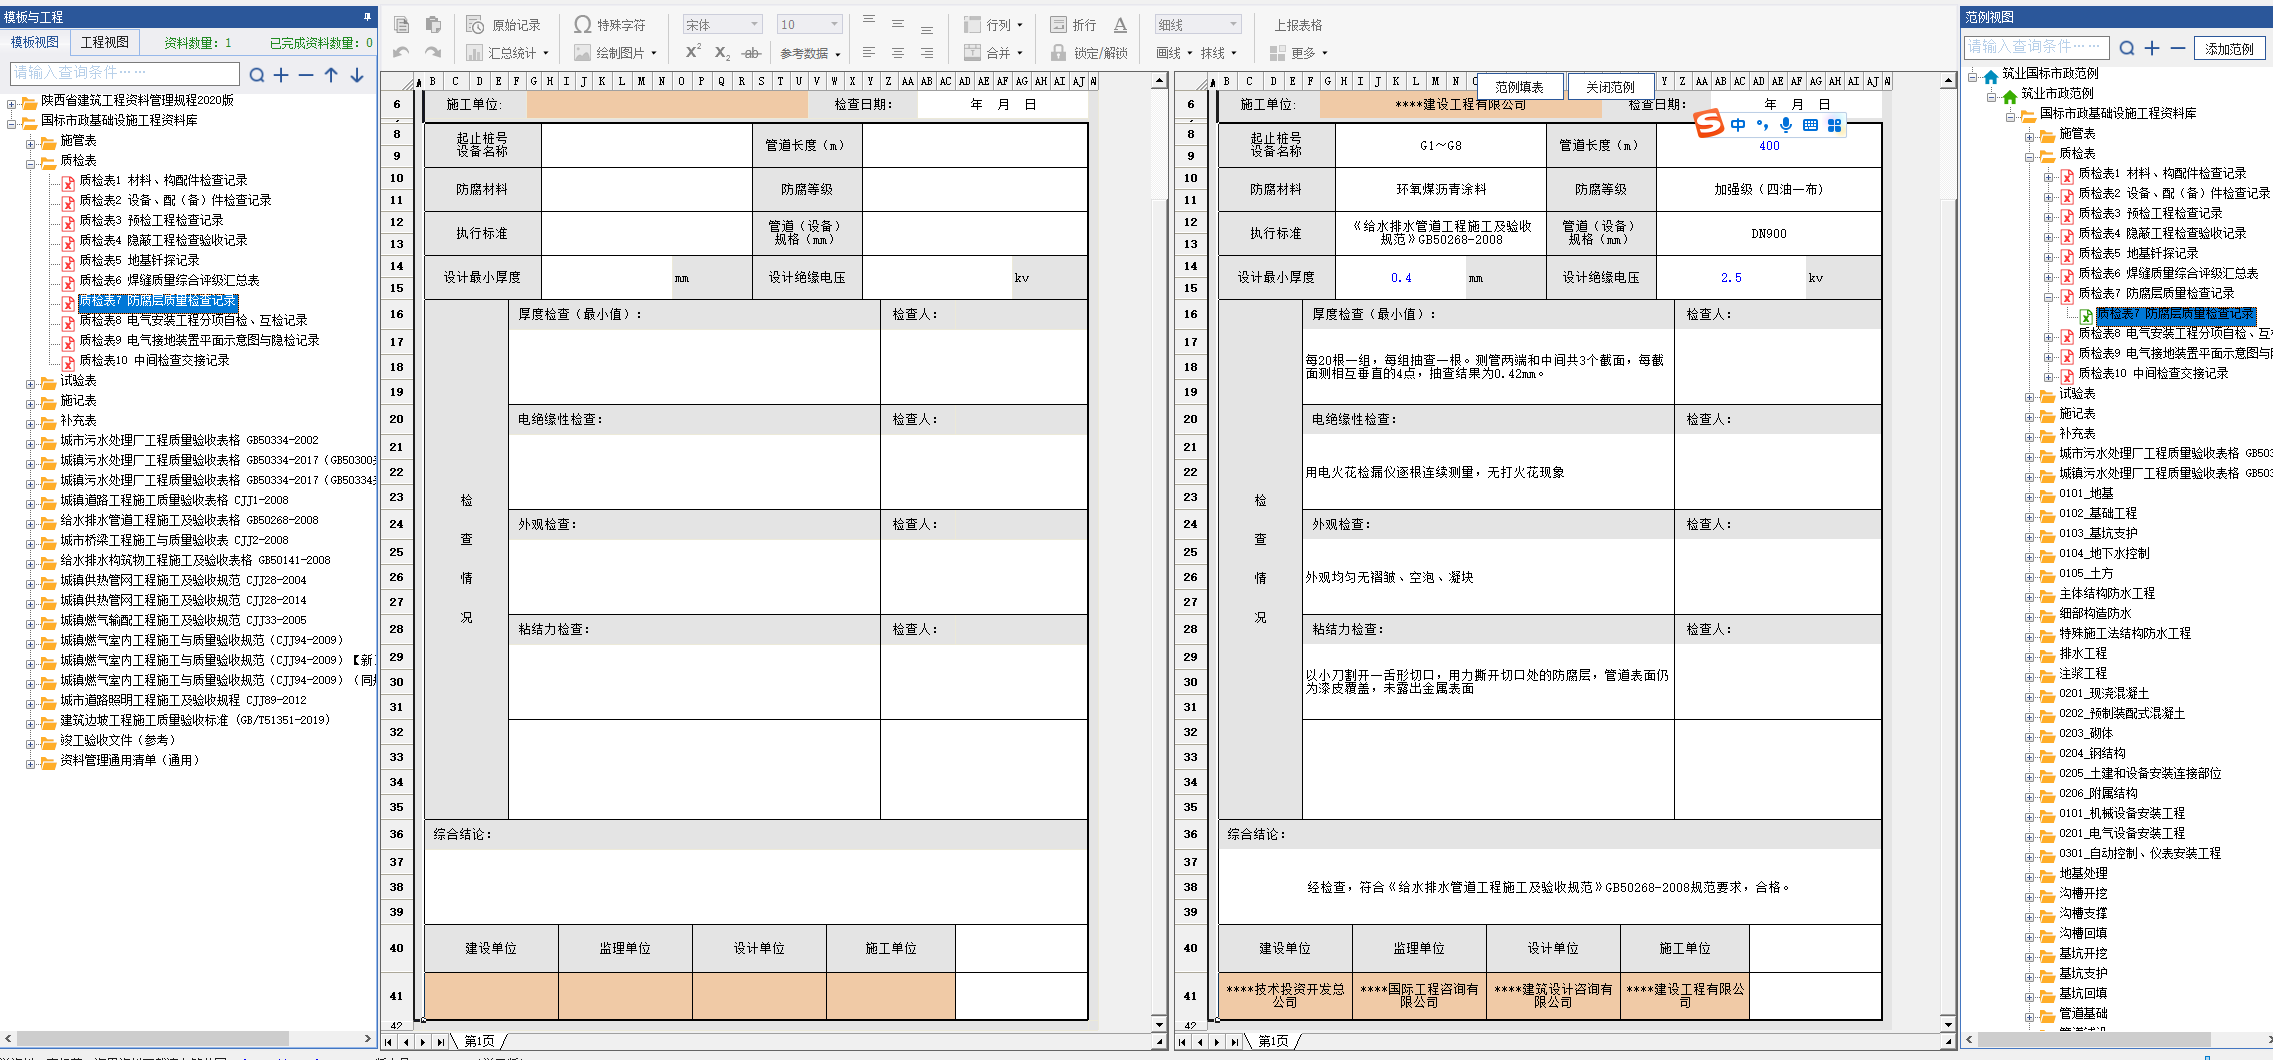Click 关闭范例 button
The width and height of the screenshot is (2273, 1060).
(x=1610, y=87)
